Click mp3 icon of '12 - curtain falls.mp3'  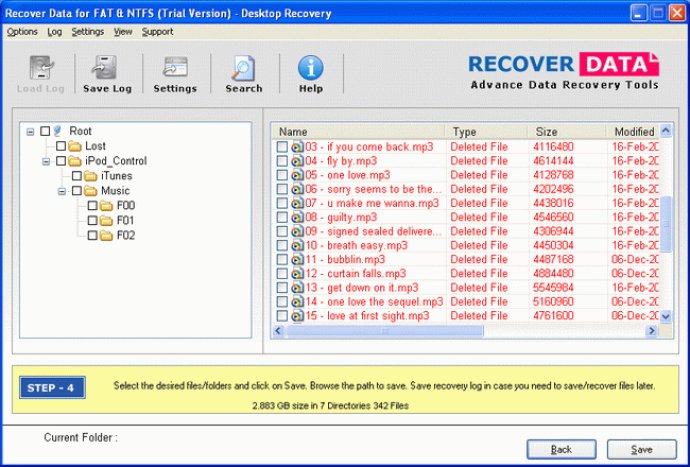coord(298,273)
